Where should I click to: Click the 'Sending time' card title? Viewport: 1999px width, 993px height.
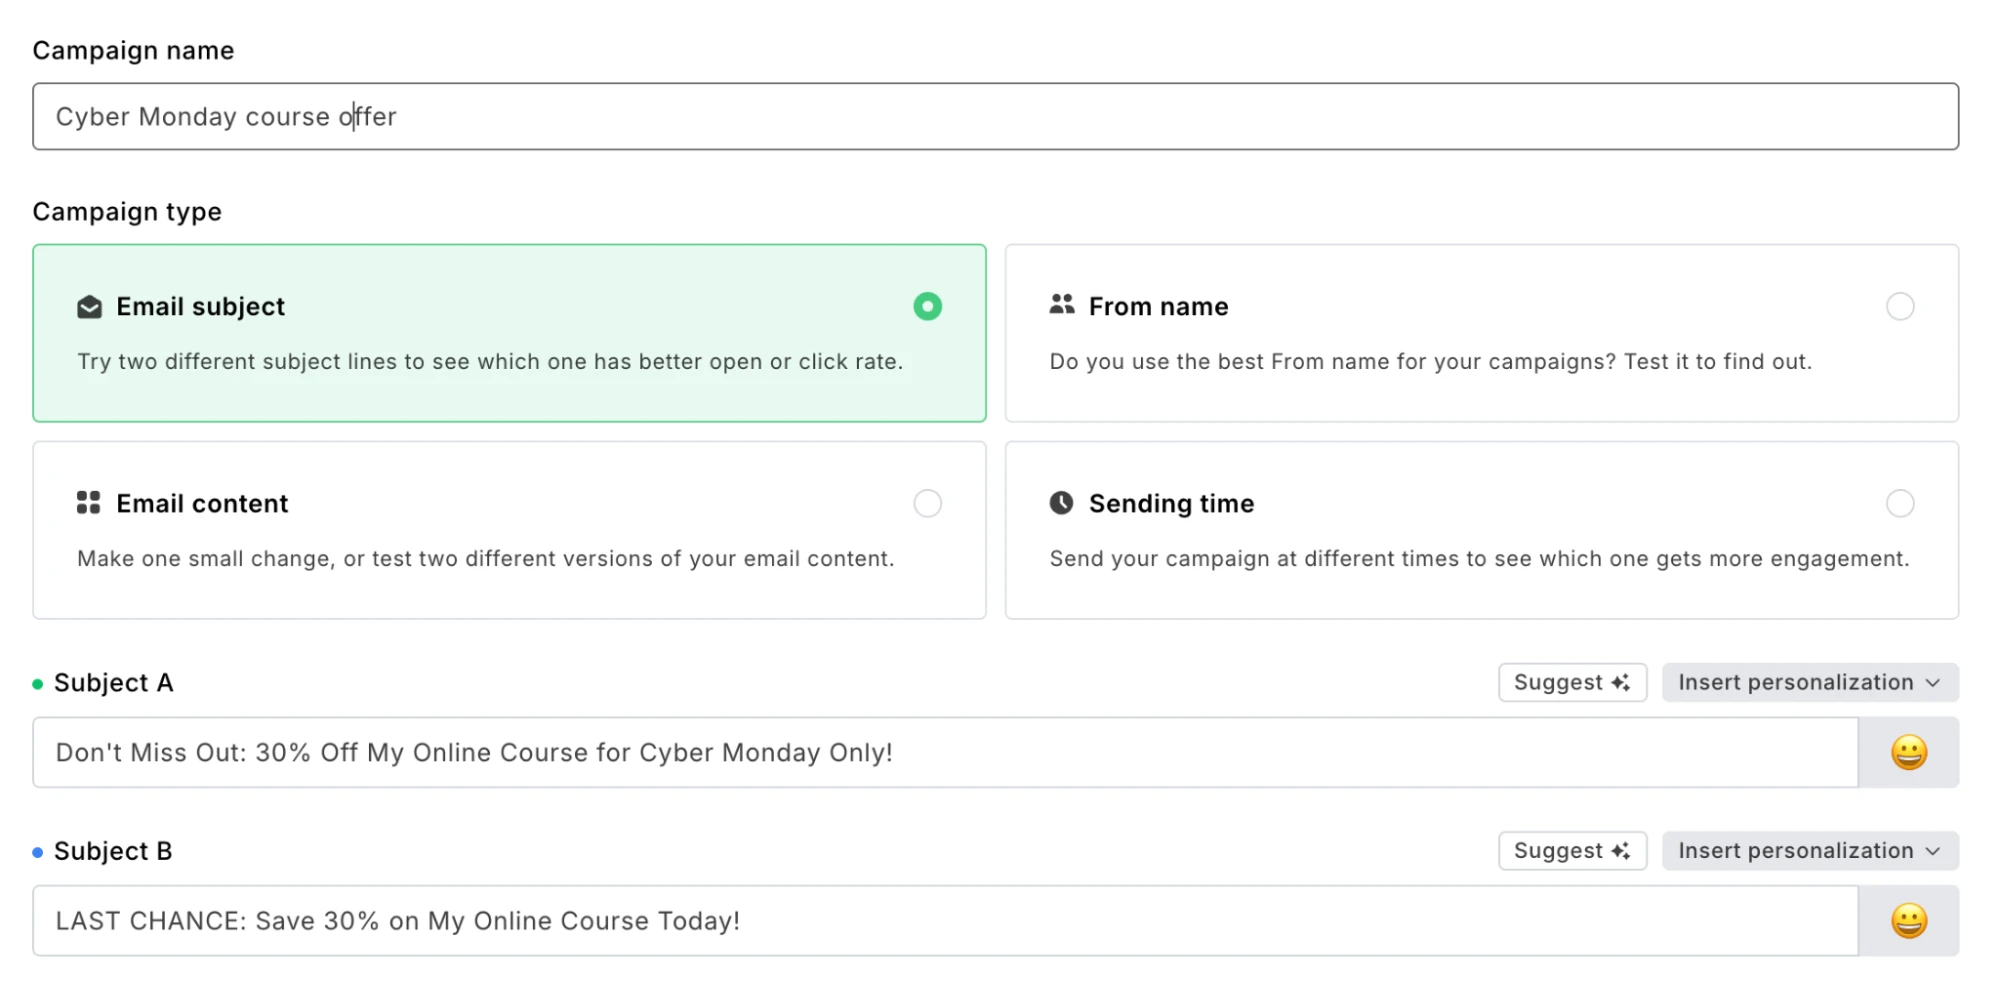(1171, 504)
